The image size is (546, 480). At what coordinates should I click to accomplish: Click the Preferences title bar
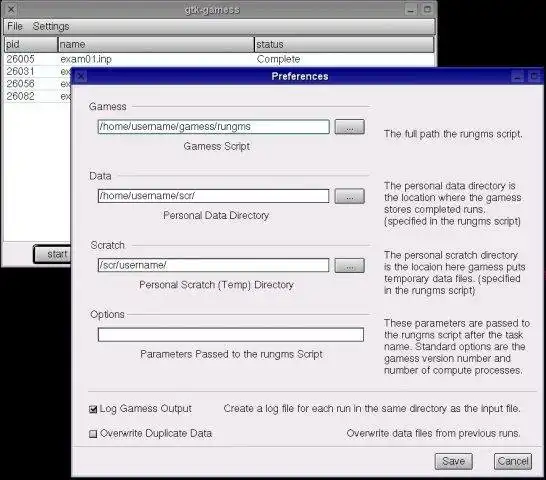tap(300, 76)
